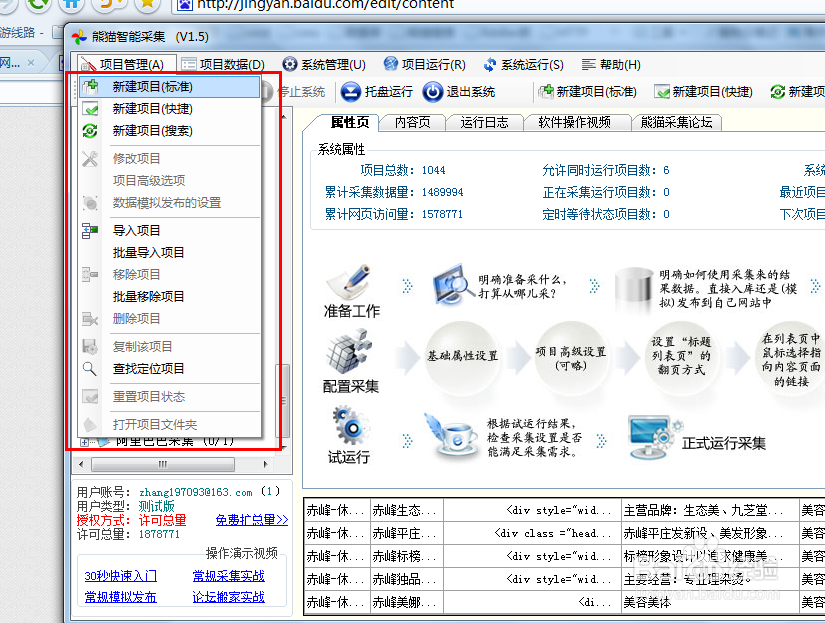The width and height of the screenshot is (825, 623).
Task: Click table cell 赤峰独品...
Action: point(407,579)
